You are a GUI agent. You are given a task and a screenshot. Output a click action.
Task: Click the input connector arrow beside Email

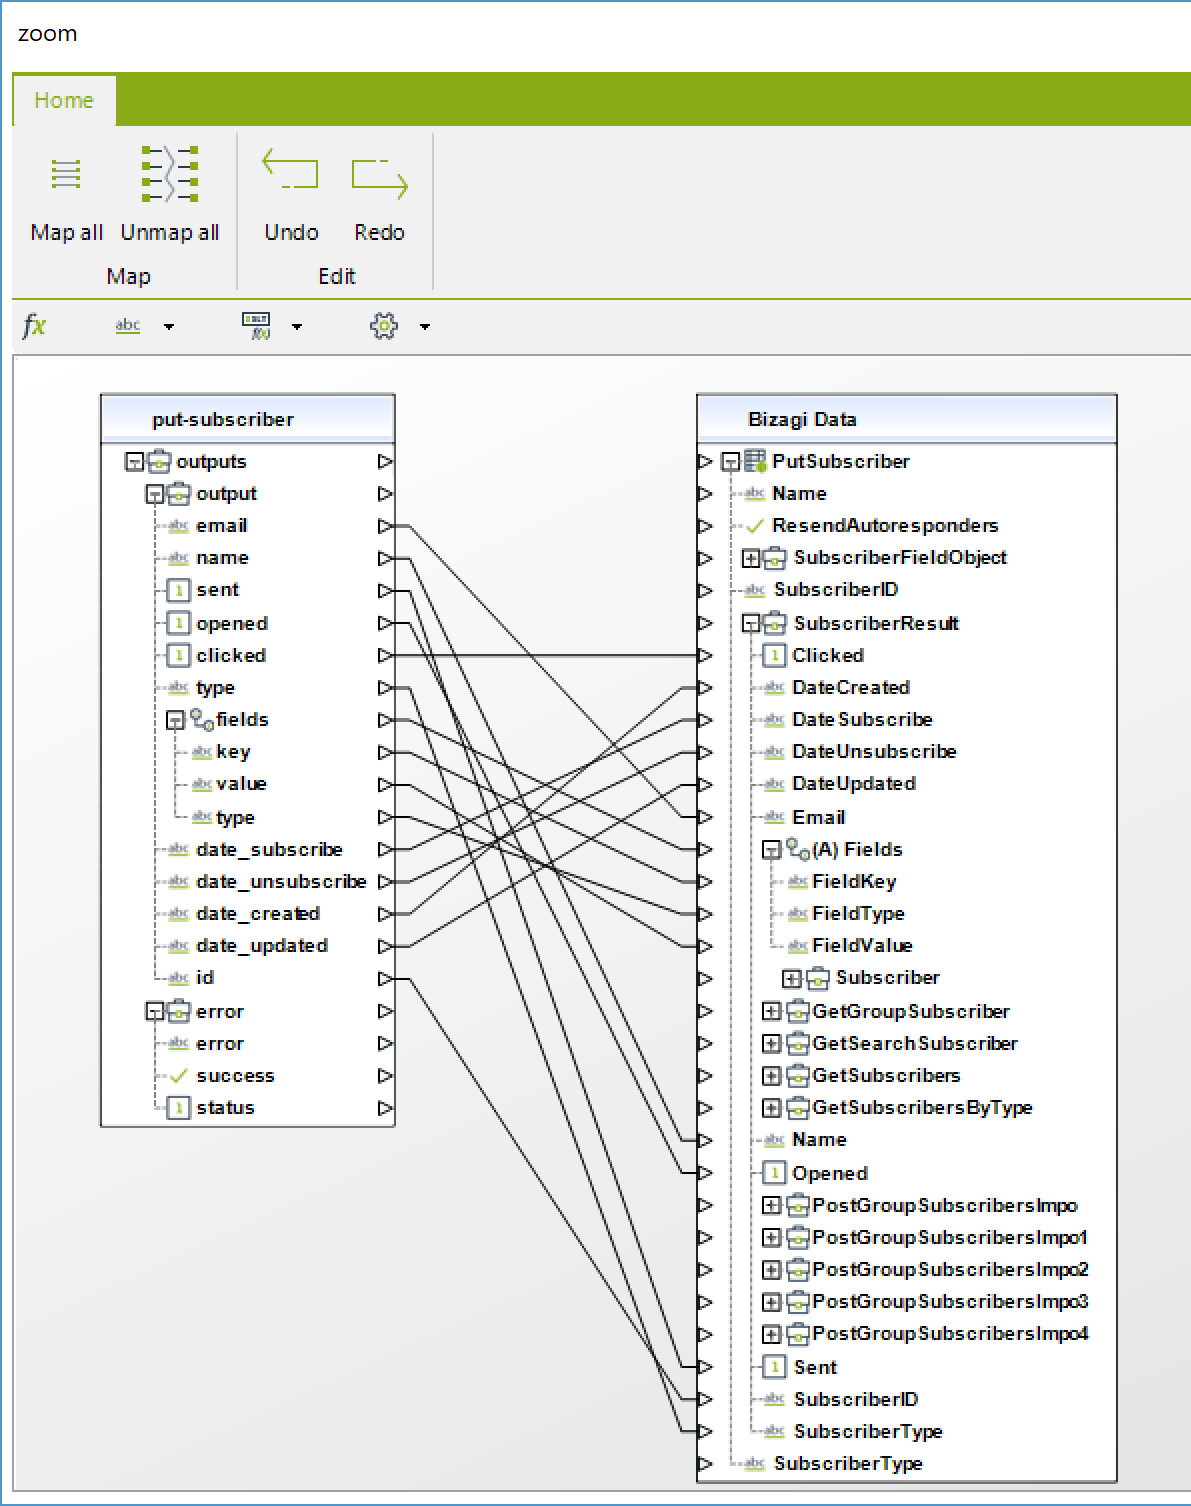click(x=705, y=818)
